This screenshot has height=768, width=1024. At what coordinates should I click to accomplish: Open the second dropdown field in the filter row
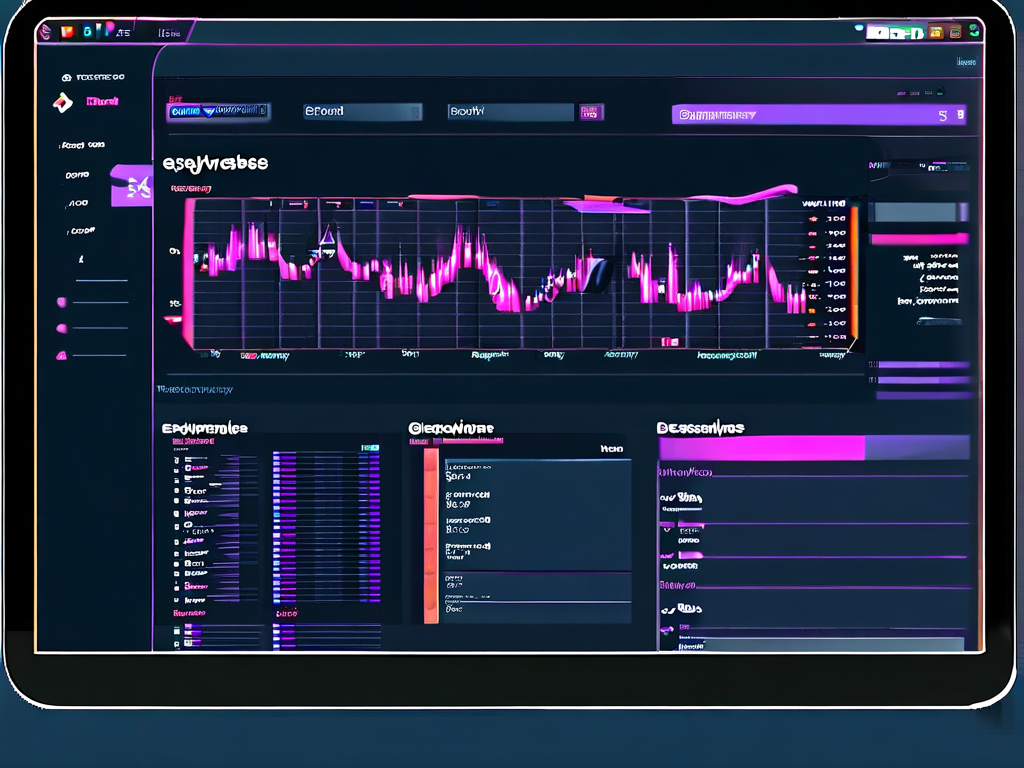click(x=362, y=112)
